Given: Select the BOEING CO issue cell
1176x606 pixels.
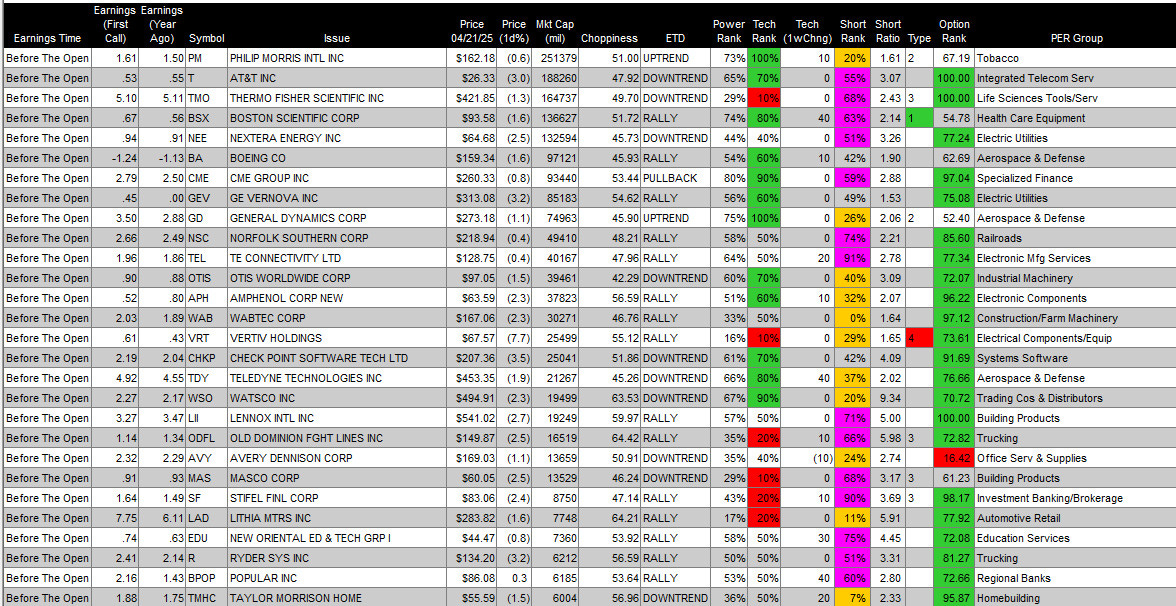Looking at the screenshot, I should (337, 158).
